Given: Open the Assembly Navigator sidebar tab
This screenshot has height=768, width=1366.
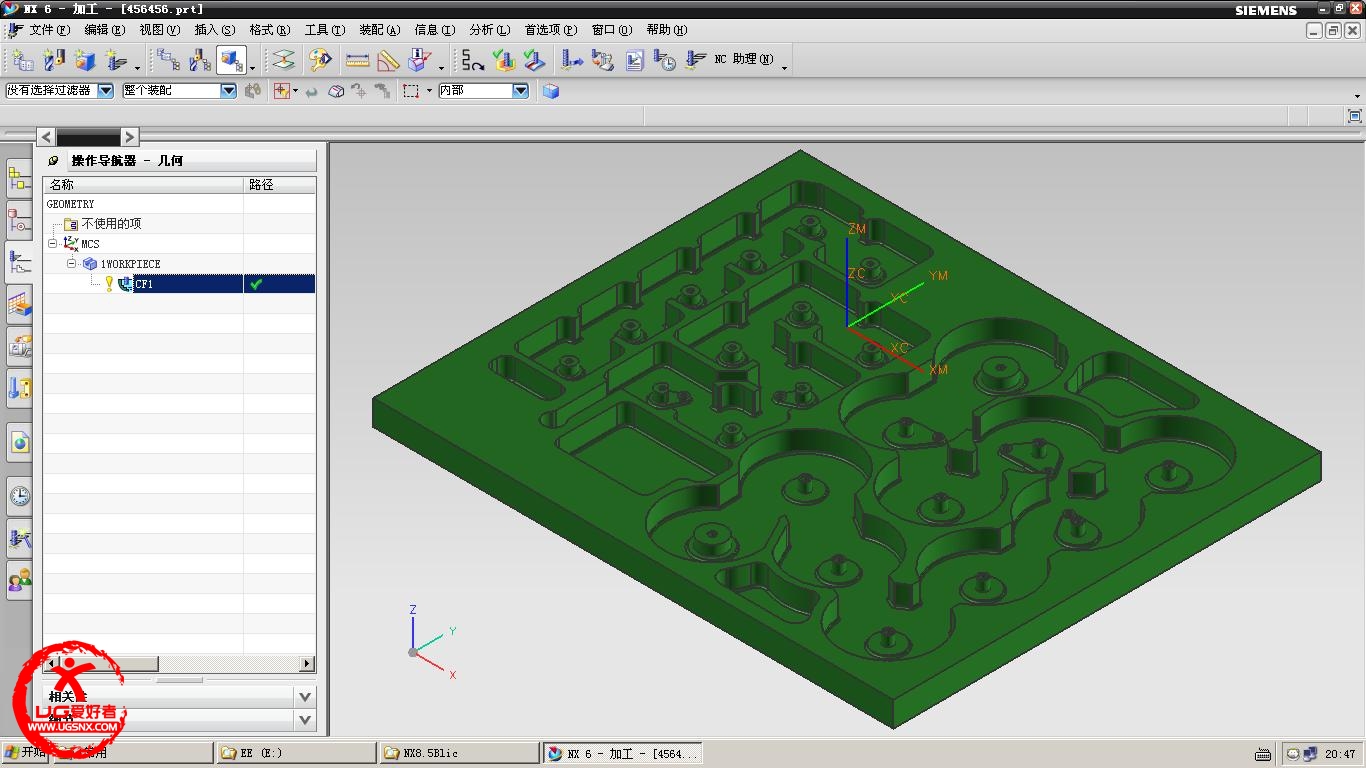Looking at the screenshot, I should click(19, 180).
